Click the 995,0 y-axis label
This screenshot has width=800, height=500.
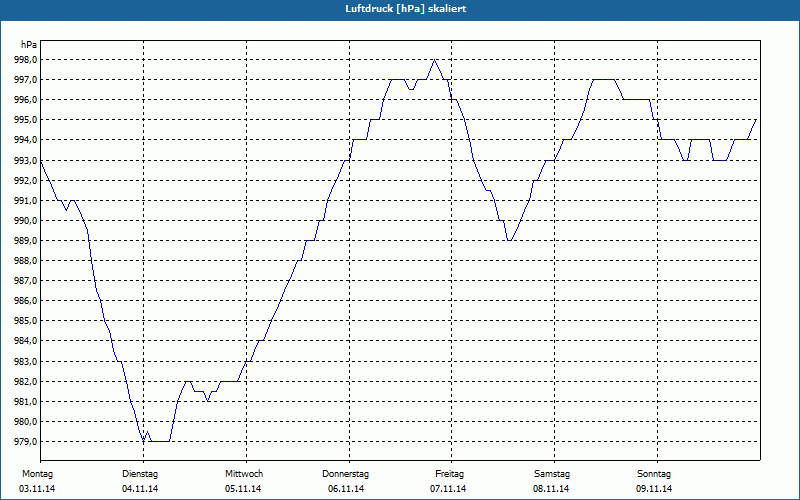click(26, 120)
